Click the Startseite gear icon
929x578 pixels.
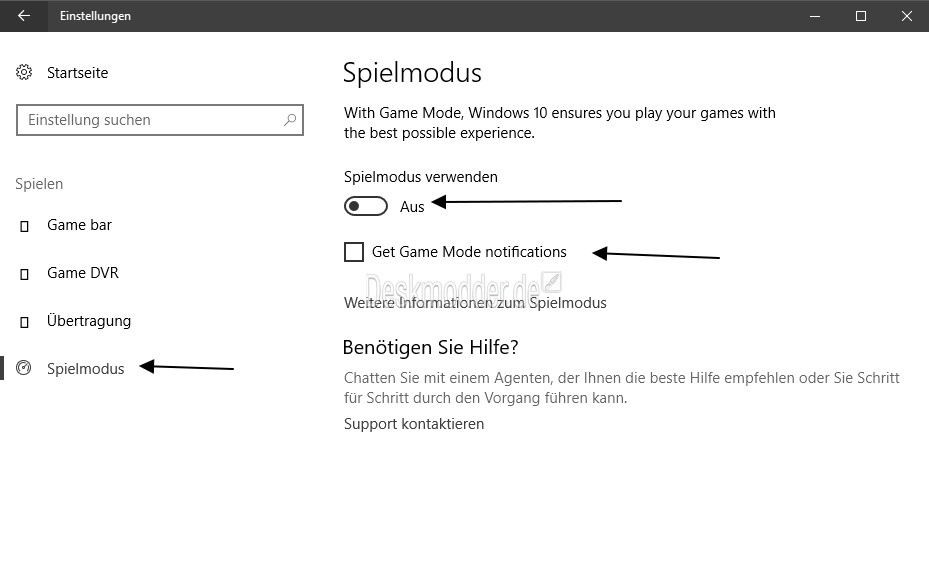tap(24, 72)
